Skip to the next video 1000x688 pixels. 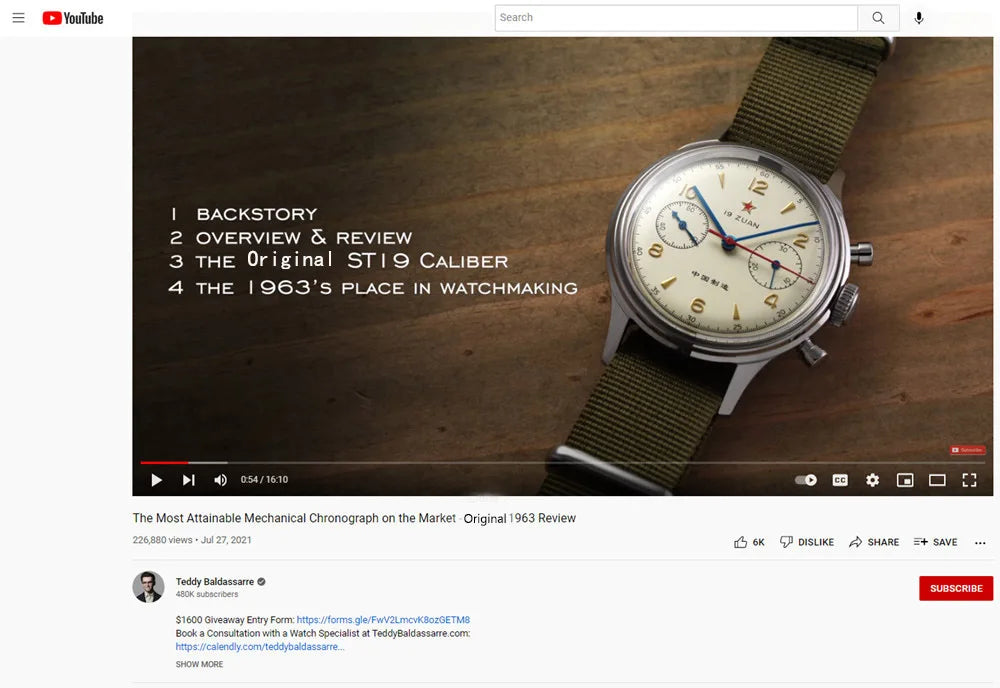(x=188, y=480)
